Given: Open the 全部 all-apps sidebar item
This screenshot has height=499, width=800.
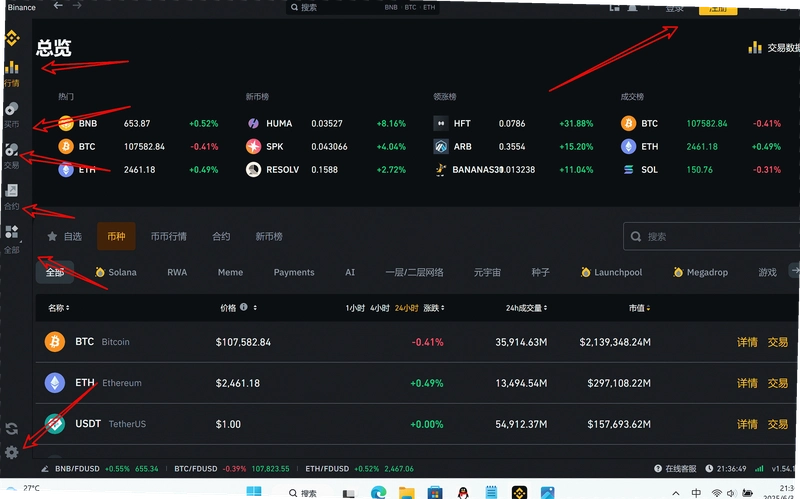Looking at the screenshot, I should point(12,239).
